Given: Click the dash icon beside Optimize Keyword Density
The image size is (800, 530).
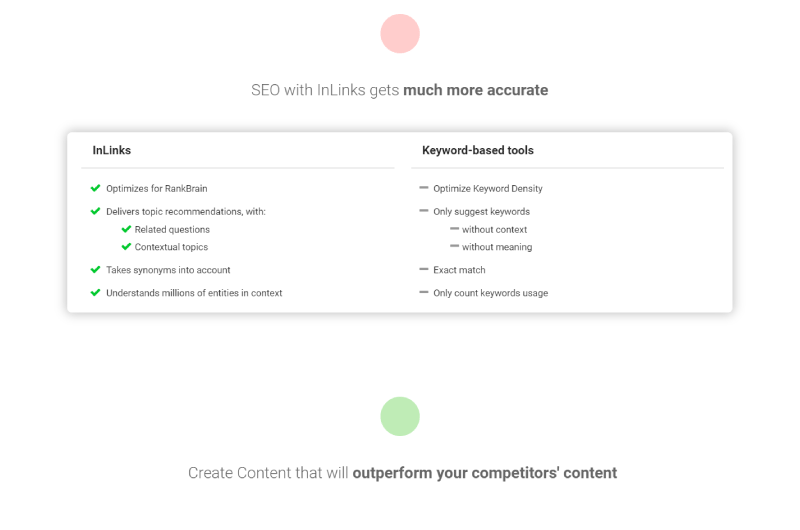Looking at the screenshot, I should (x=423, y=188).
